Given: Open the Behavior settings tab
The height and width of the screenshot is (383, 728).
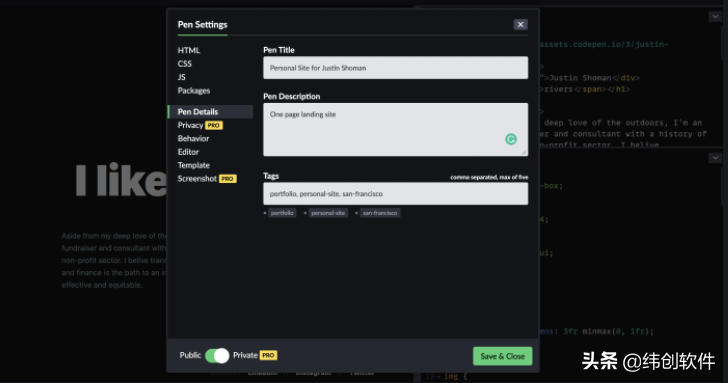Looking at the screenshot, I should (193, 138).
